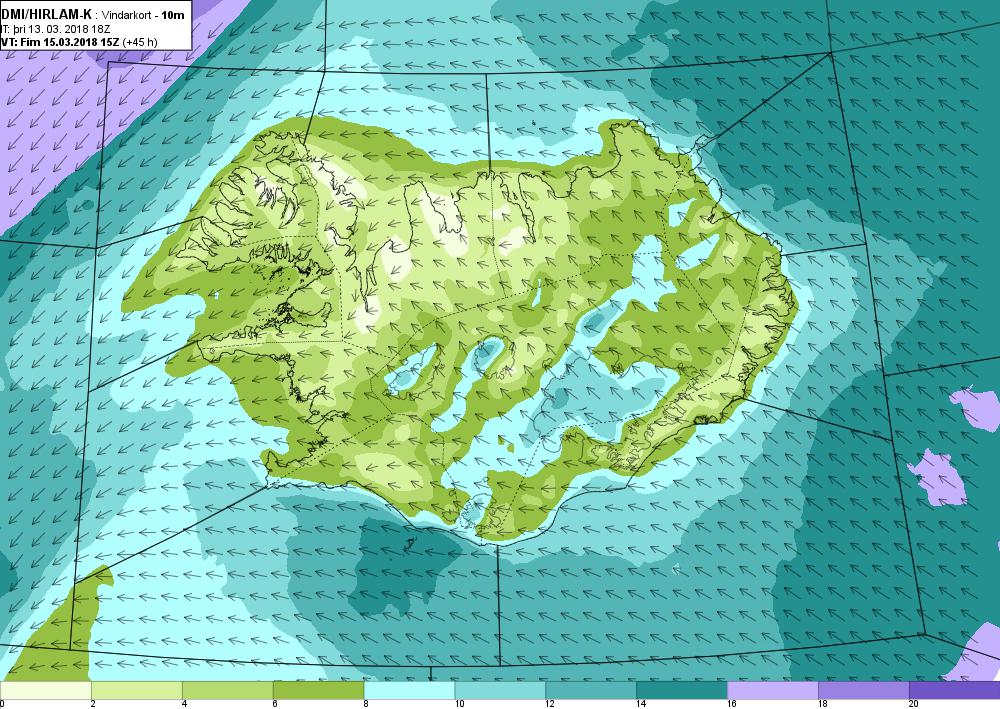Viewport: 1000px width, 709px height.
Task: Click the legend tick label '8'
Action: 366,704
